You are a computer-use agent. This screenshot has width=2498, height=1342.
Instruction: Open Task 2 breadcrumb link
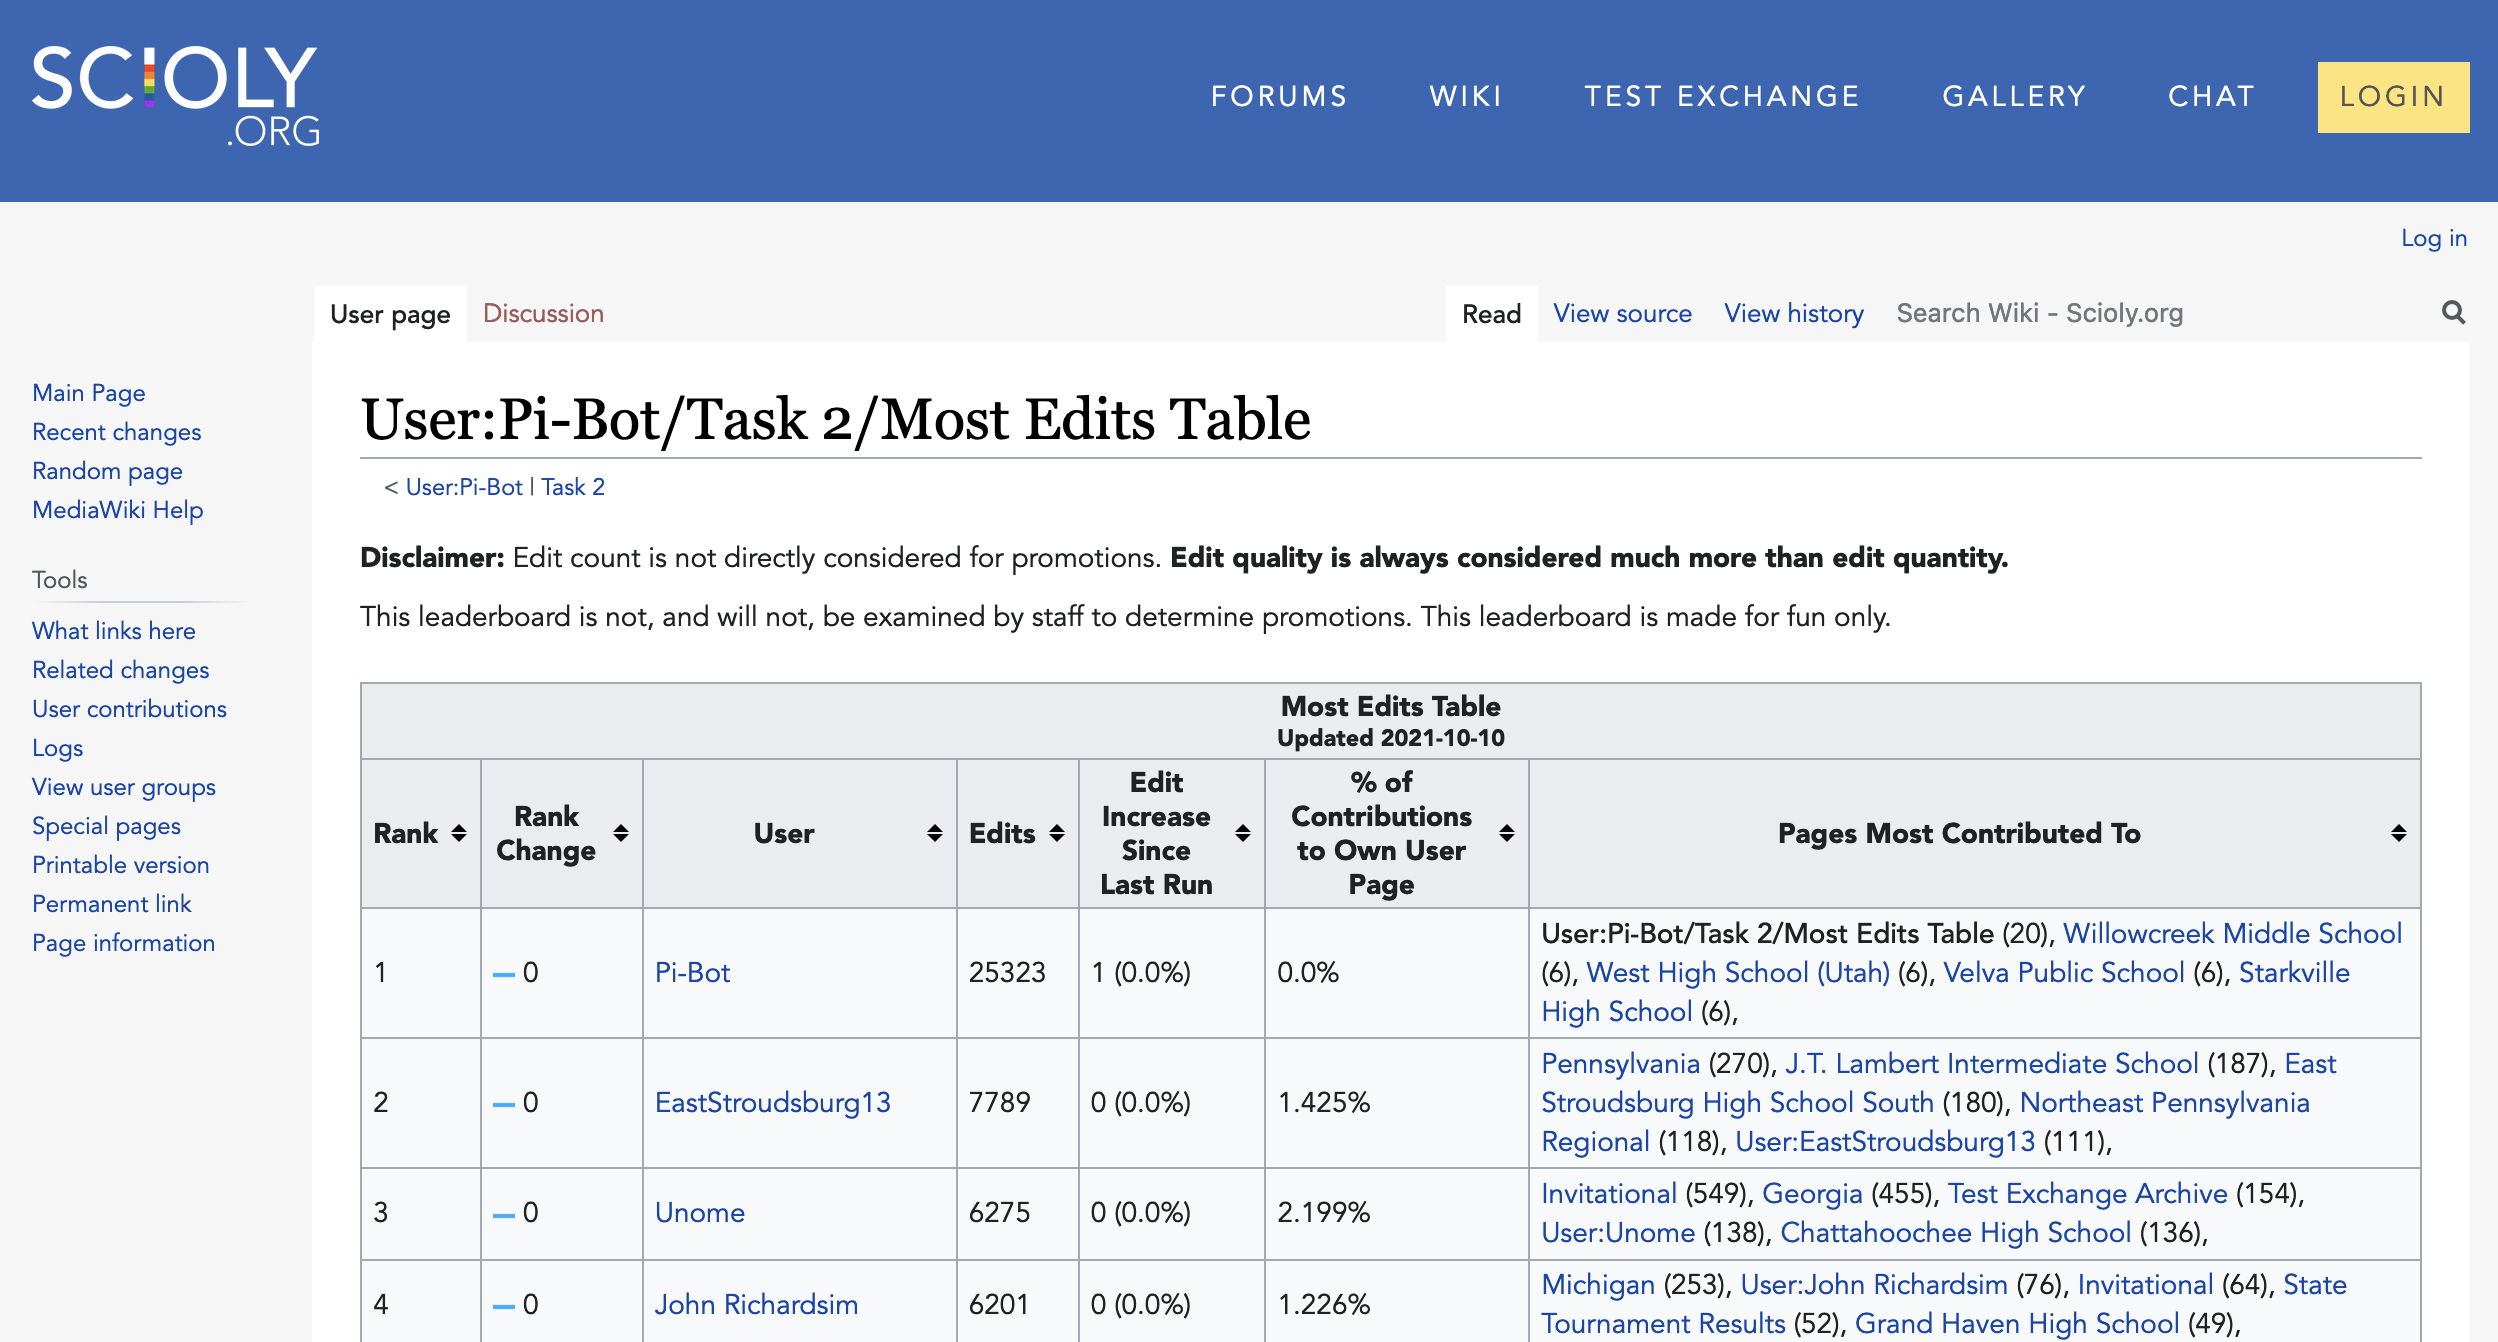[573, 487]
